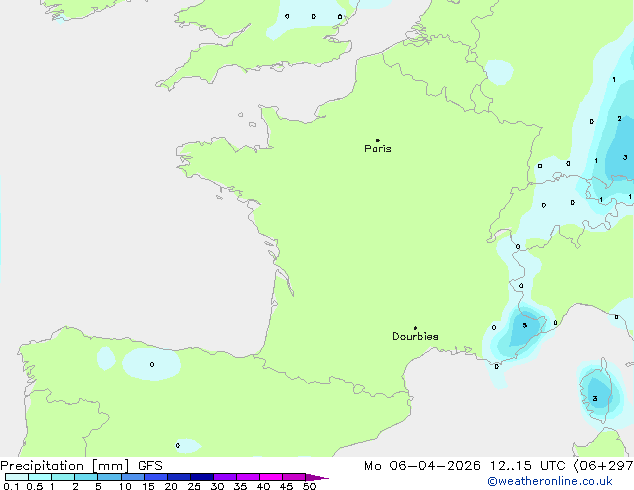Pick the dark navy 25–30 mm swatch
The width and height of the screenshot is (634, 490).
202,477
